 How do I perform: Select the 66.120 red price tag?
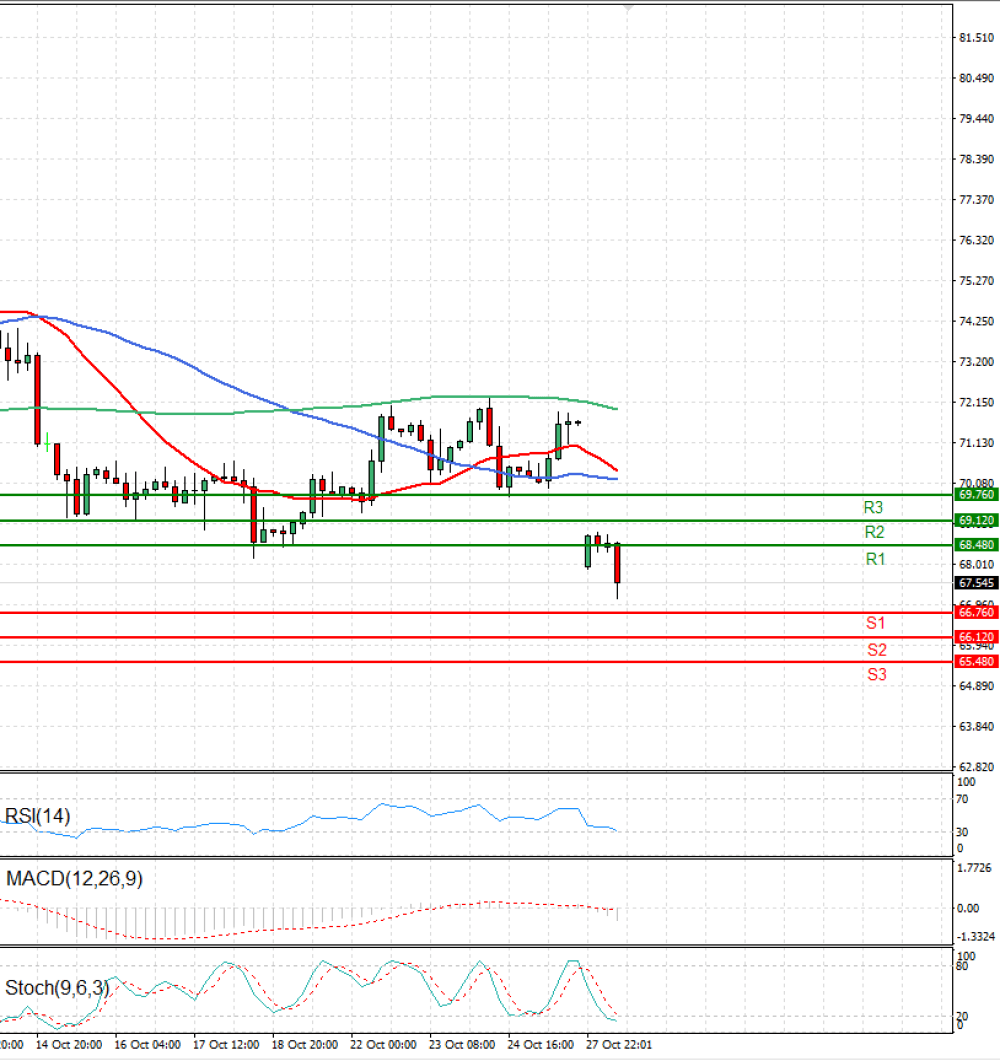click(976, 637)
